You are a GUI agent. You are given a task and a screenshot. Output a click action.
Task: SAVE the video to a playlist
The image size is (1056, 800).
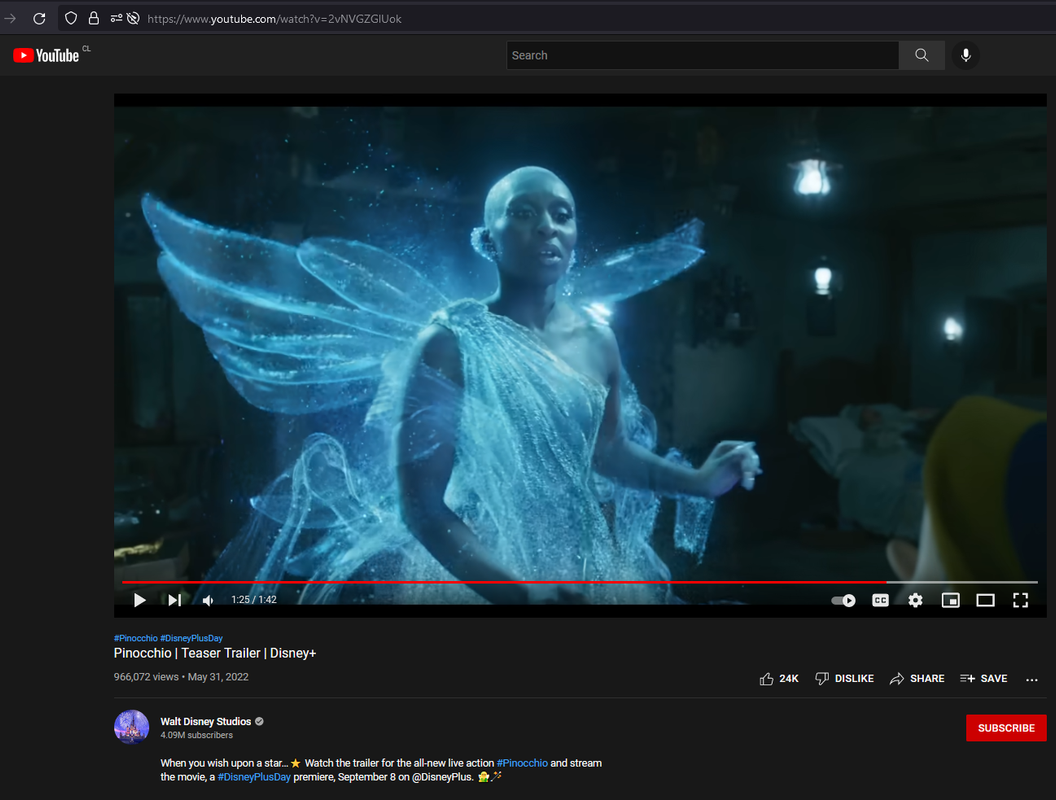pos(983,679)
